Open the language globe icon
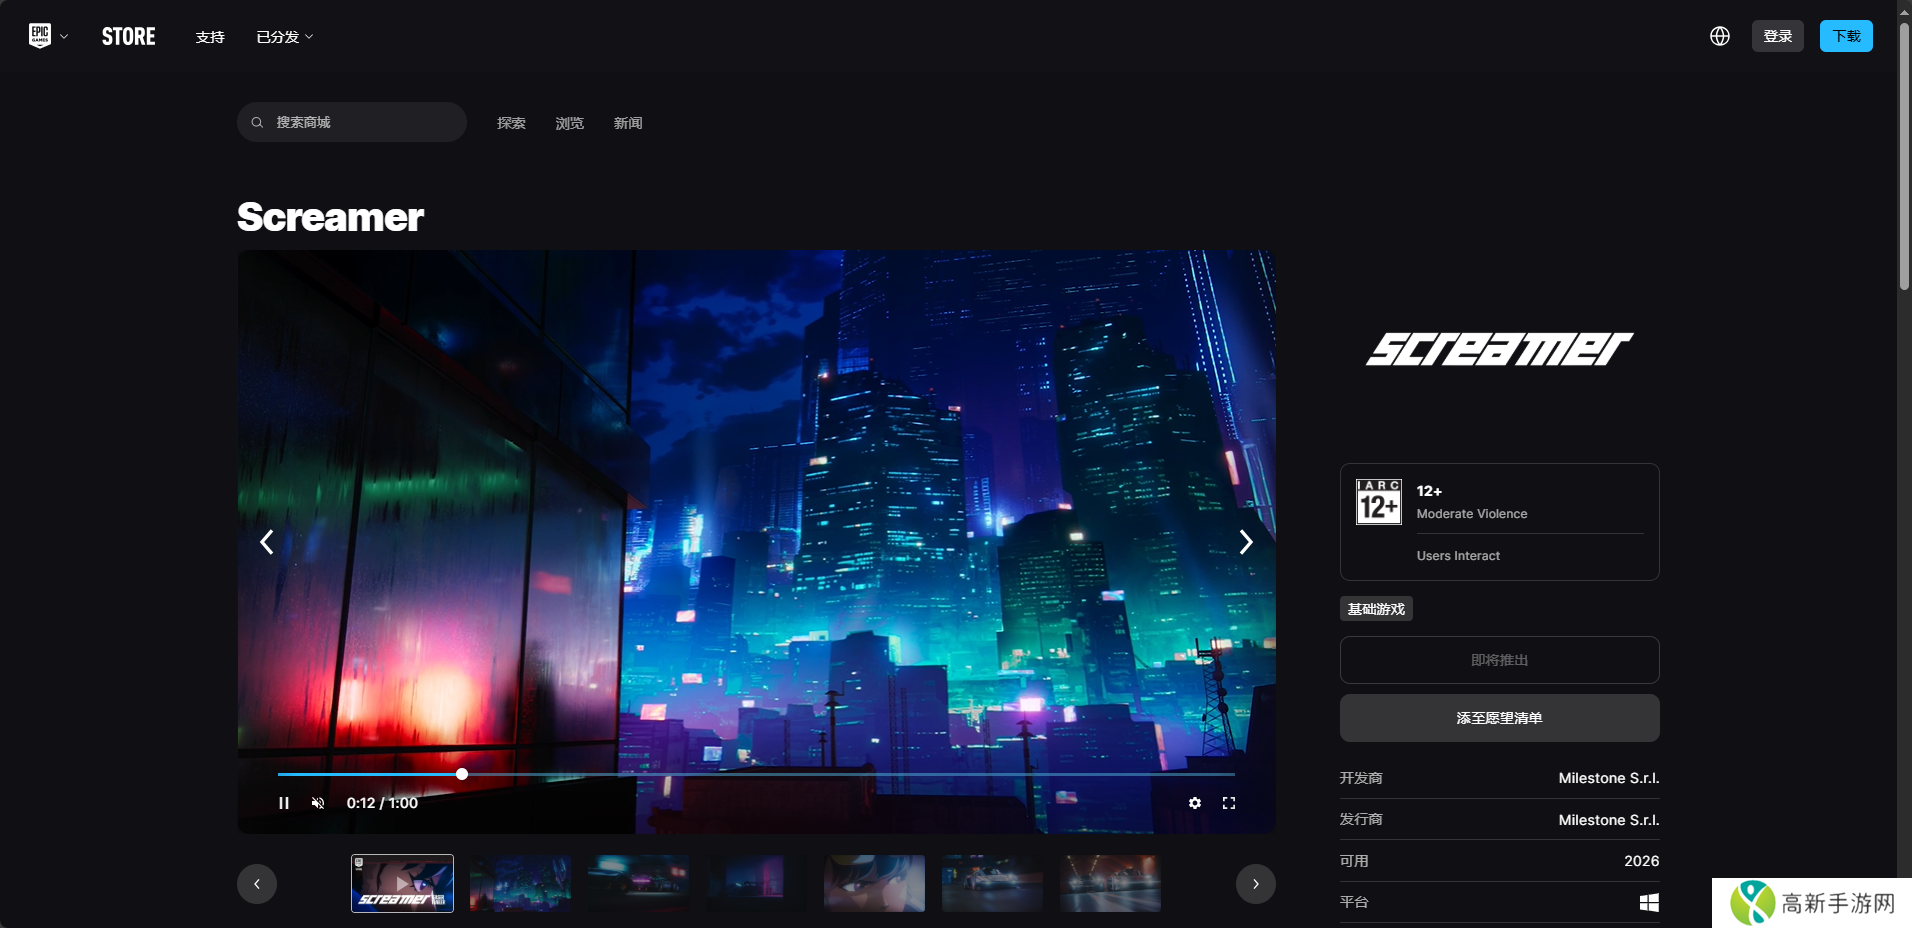The height and width of the screenshot is (928, 1912). [1719, 36]
